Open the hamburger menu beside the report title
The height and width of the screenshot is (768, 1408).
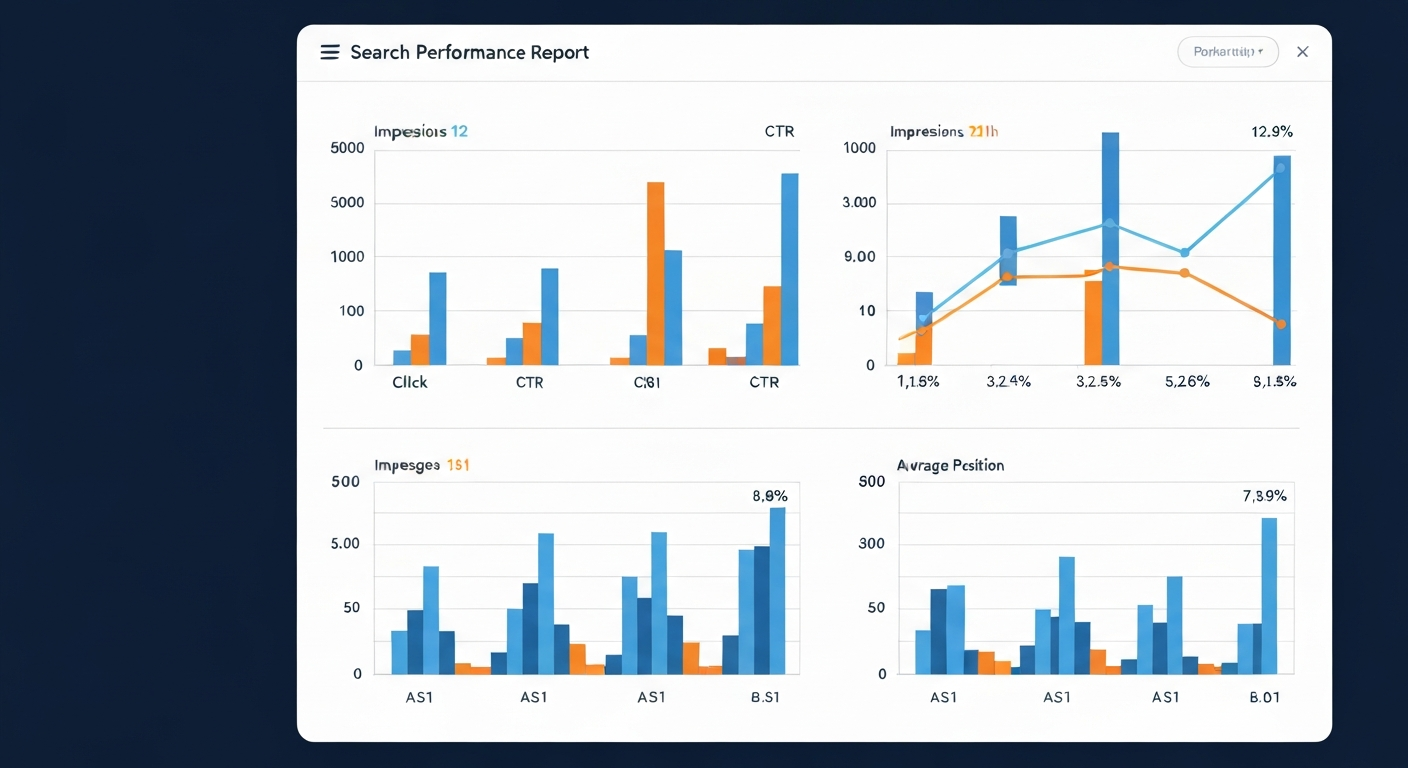(329, 52)
